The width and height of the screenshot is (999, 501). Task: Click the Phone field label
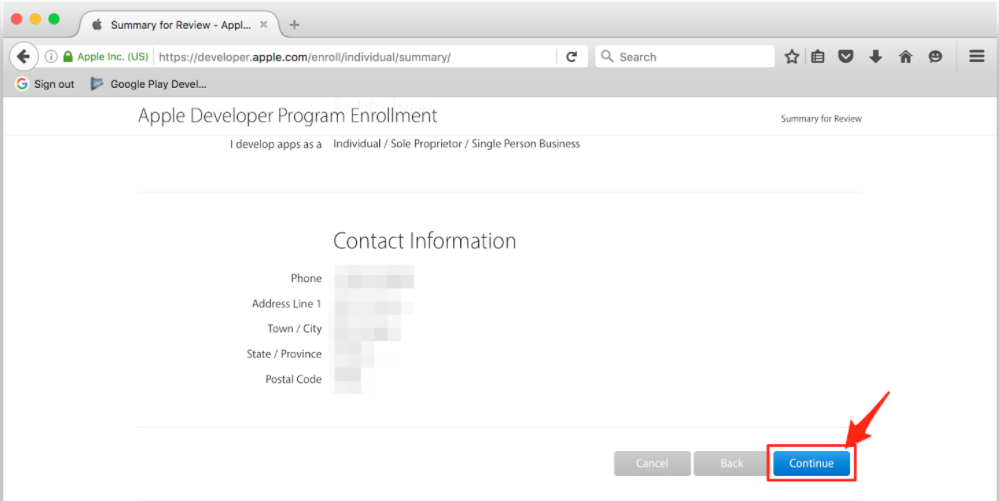click(x=306, y=279)
